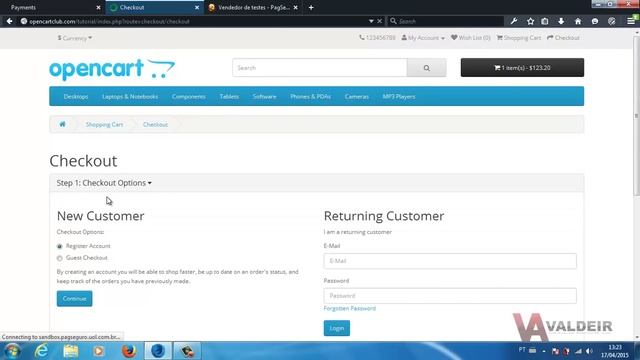Image resolution: width=640 pixels, height=360 pixels.
Task: Open Windows Media Player from taskbar
Action: pos(99,351)
